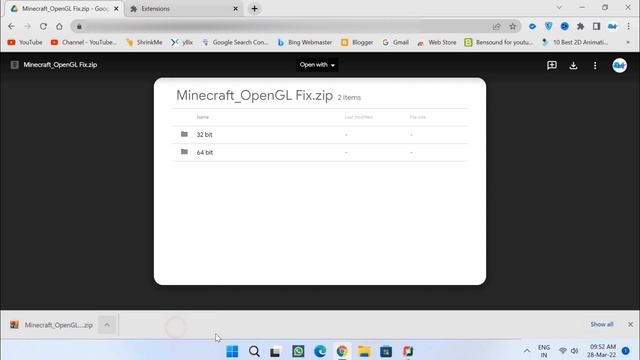The height and width of the screenshot is (360, 640).
Task: Open the clock and date panel
Action: pyautogui.click(x=602, y=351)
